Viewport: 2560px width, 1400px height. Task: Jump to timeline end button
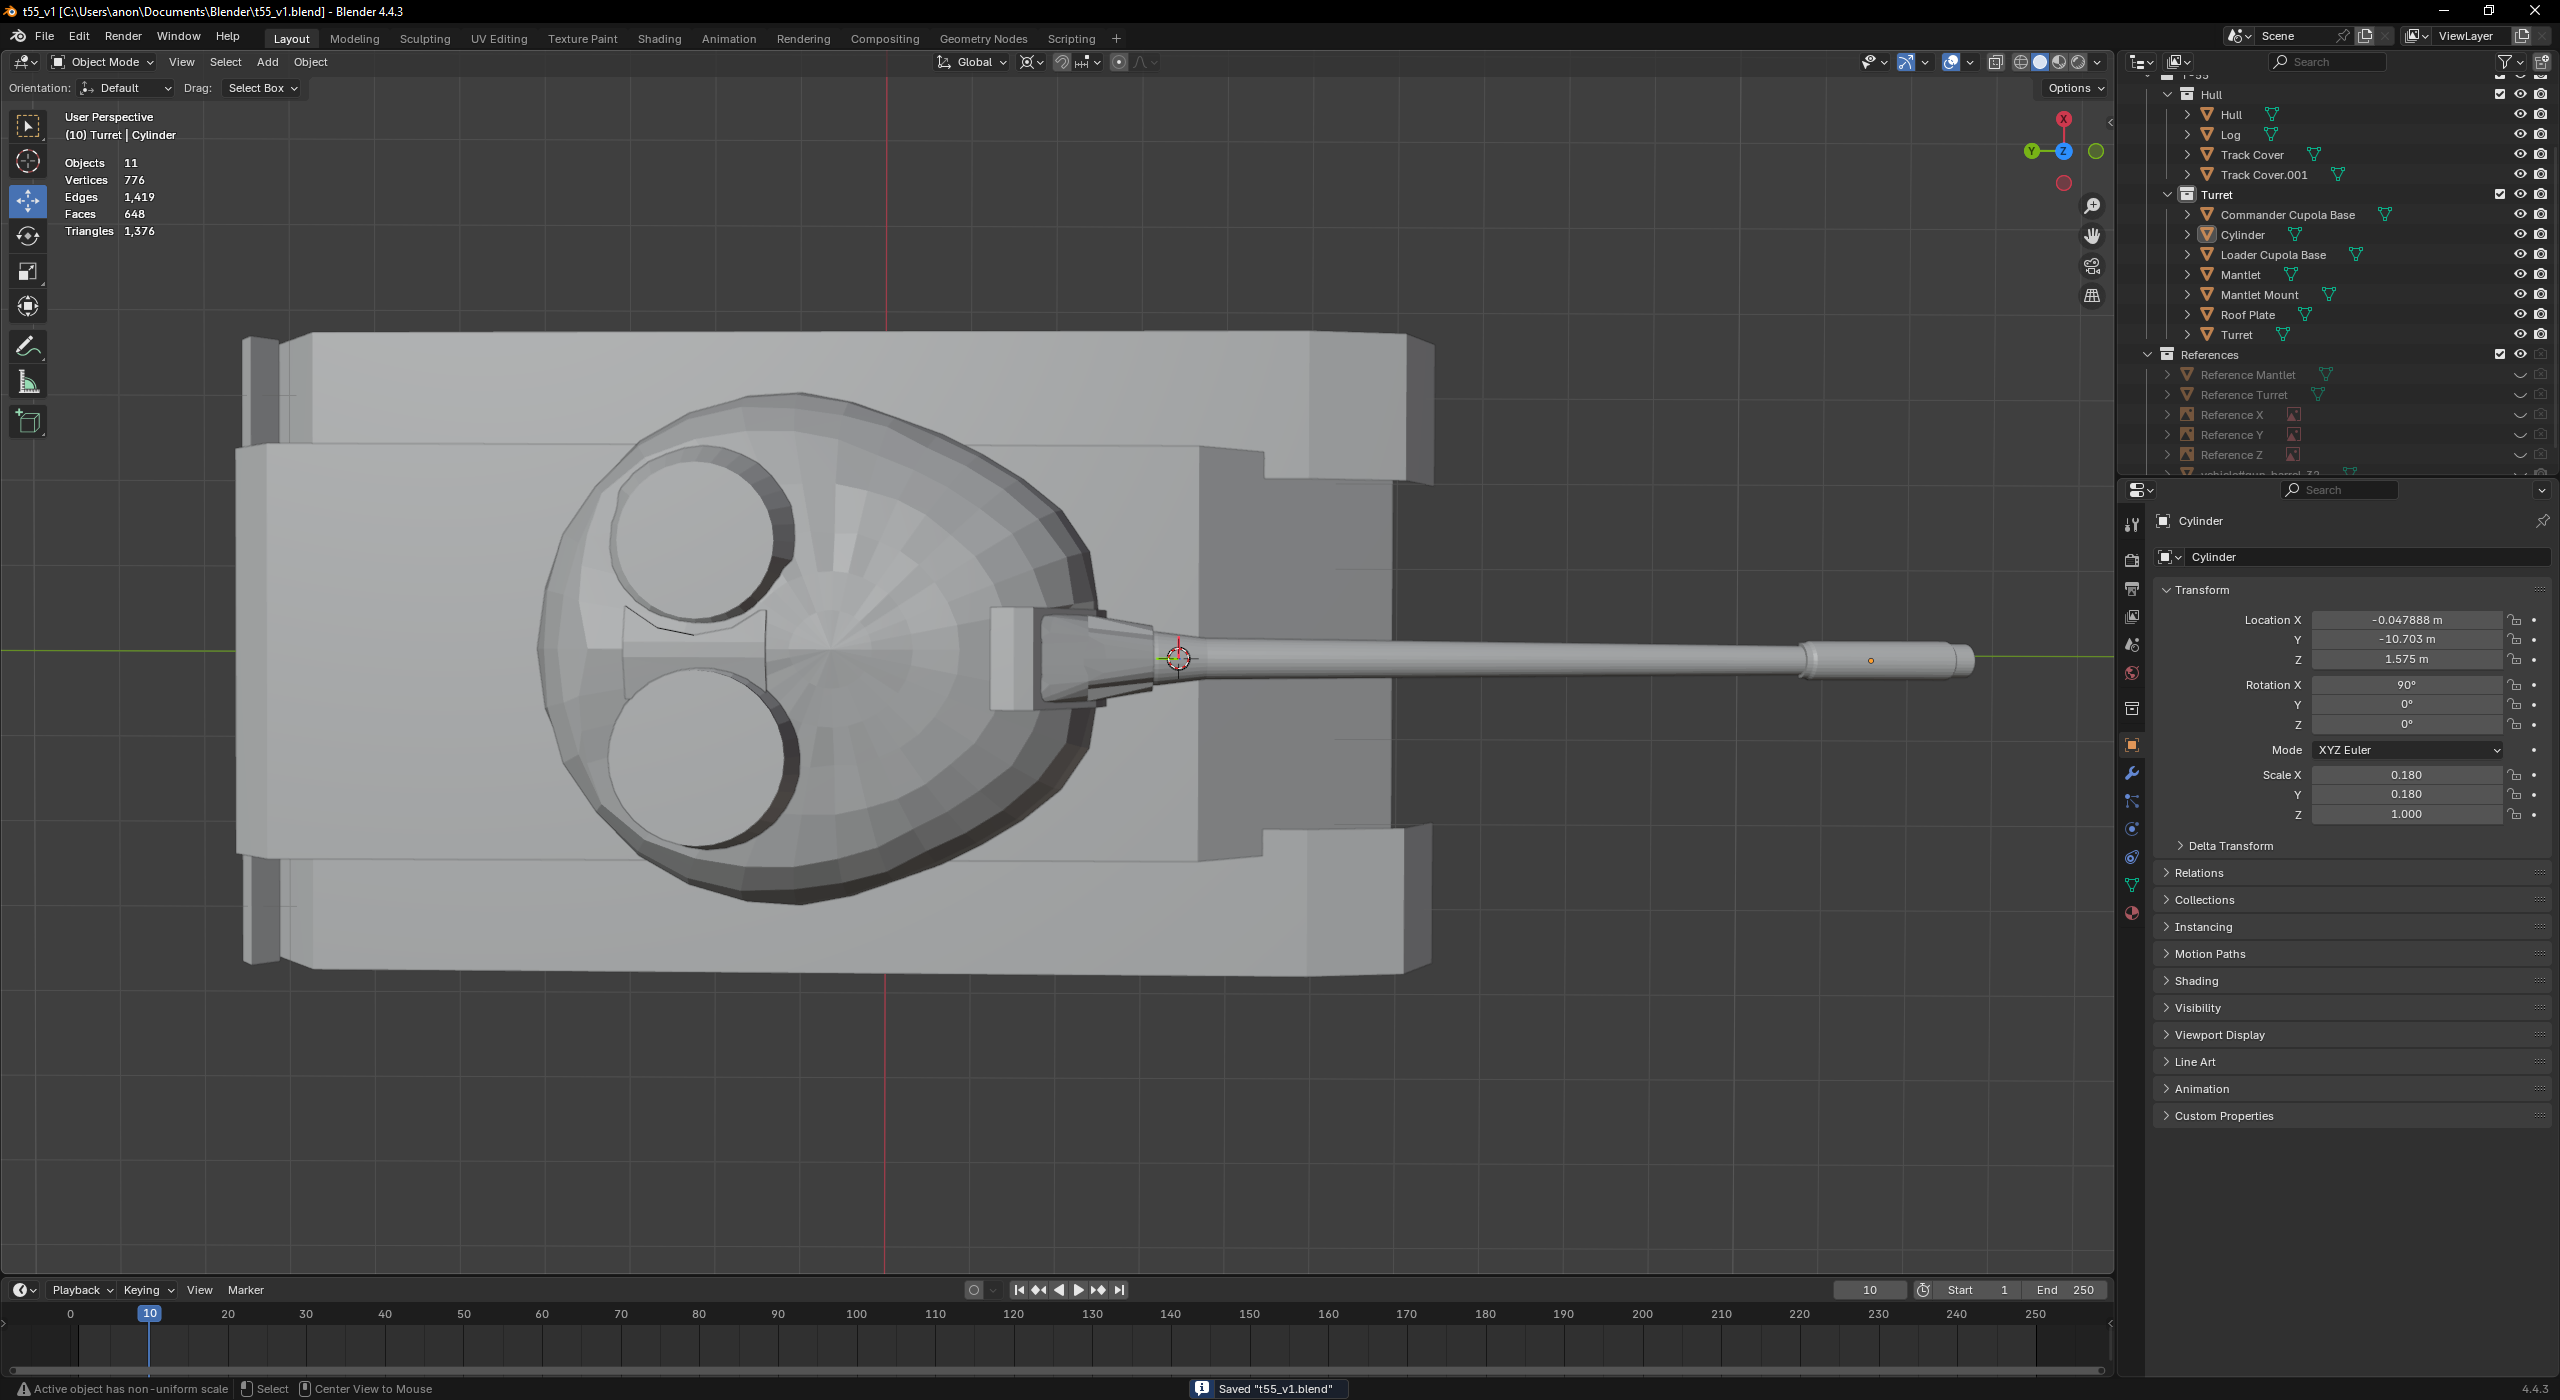[1119, 1290]
